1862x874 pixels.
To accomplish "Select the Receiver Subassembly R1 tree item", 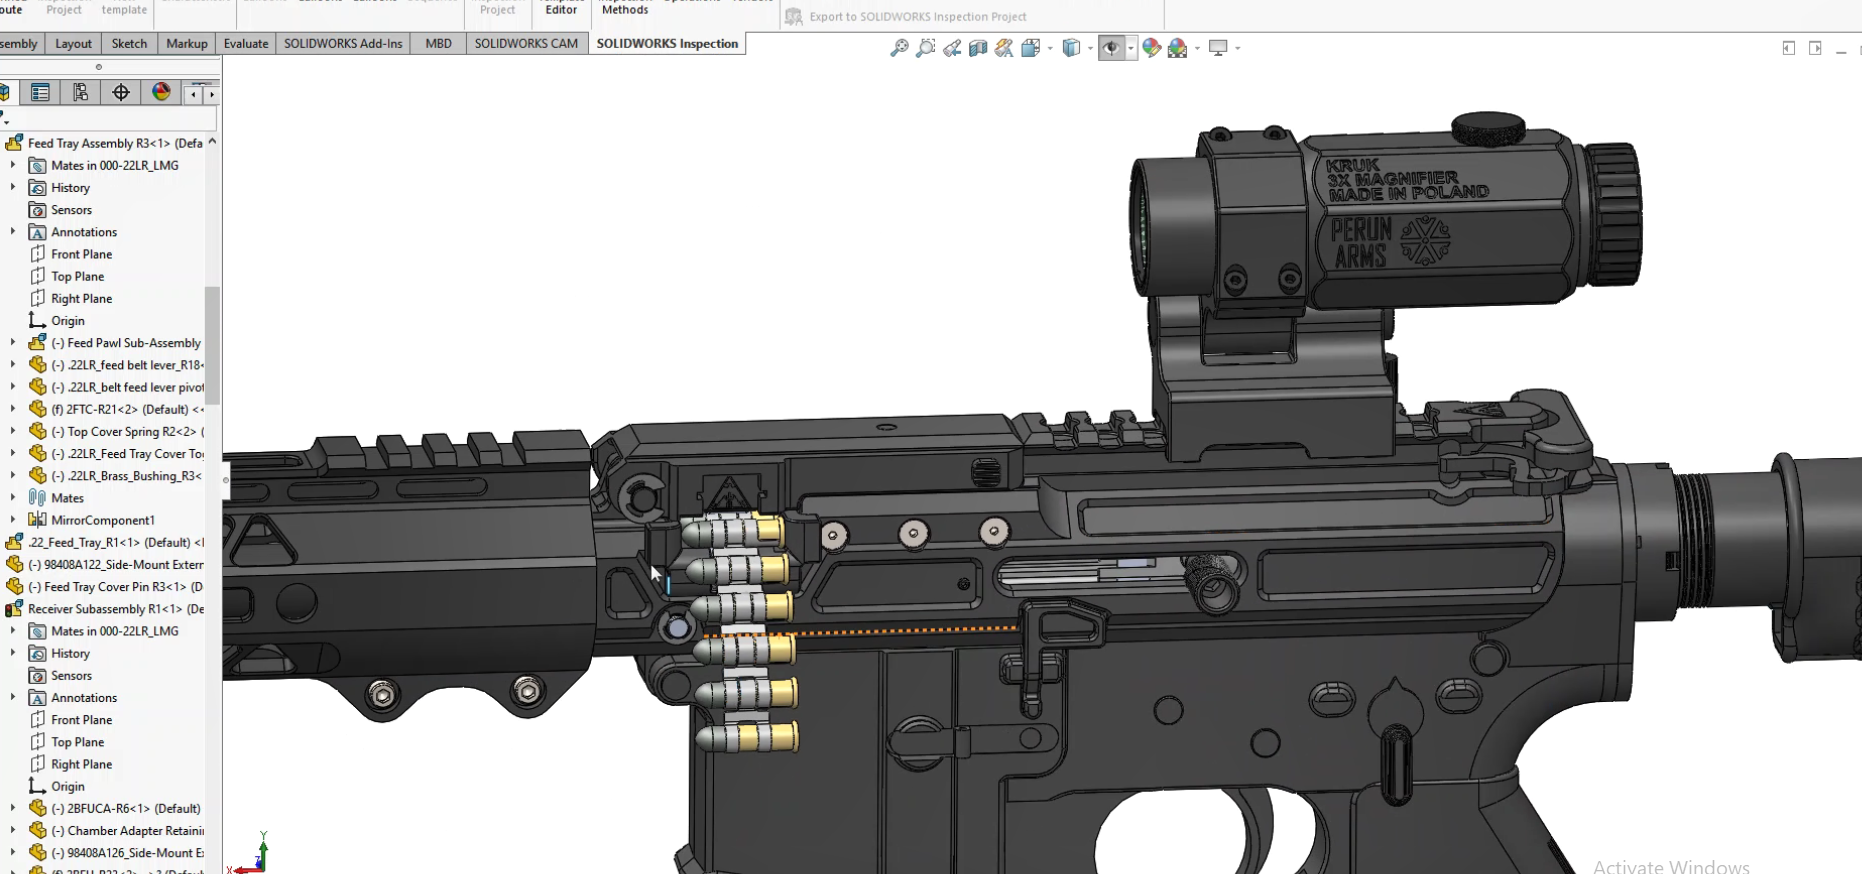I will click(x=115, y=609).
